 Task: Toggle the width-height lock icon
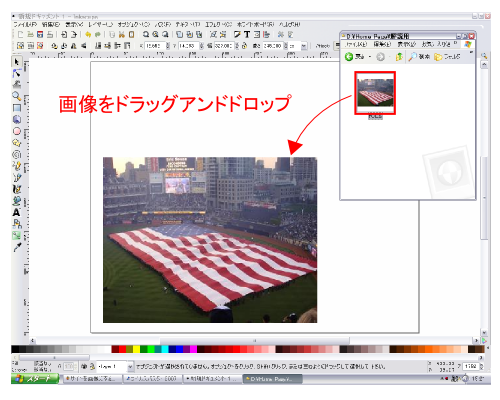tap(244, 46)
